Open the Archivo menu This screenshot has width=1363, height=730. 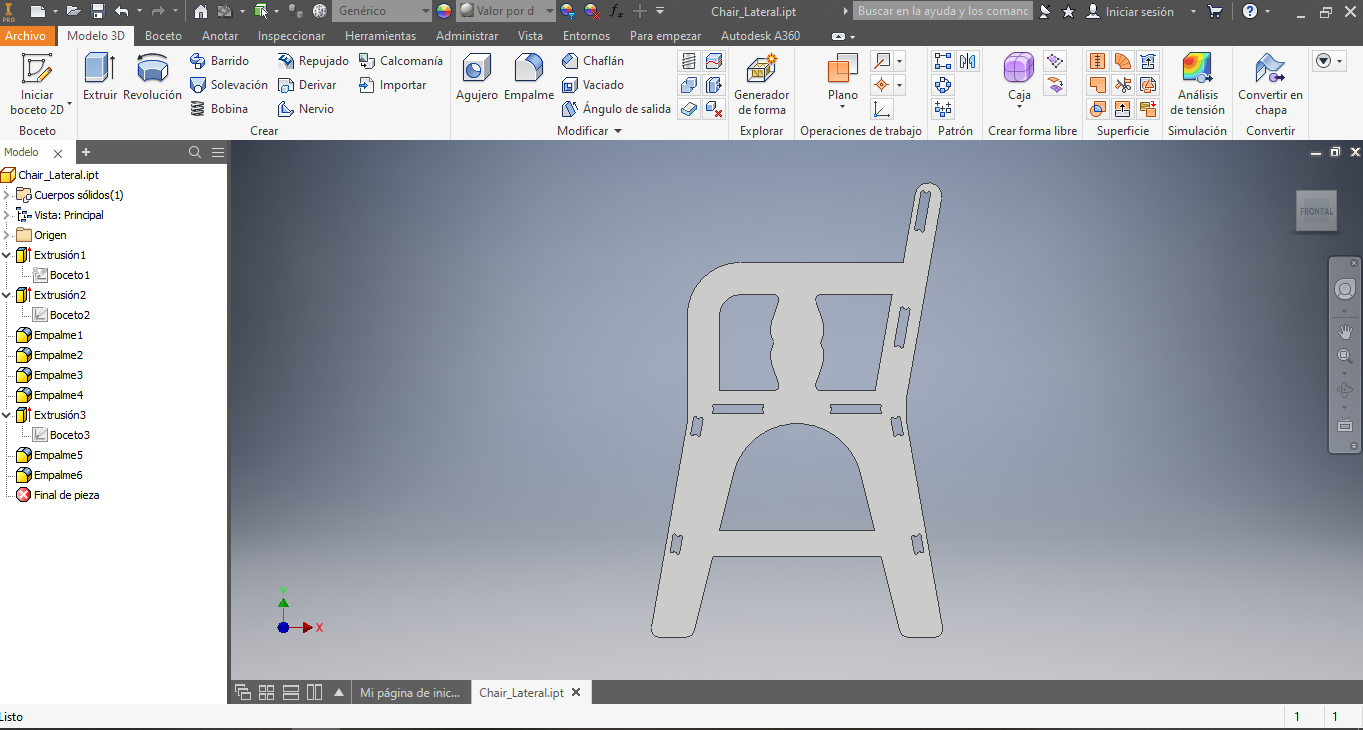[x=25, y=35]
